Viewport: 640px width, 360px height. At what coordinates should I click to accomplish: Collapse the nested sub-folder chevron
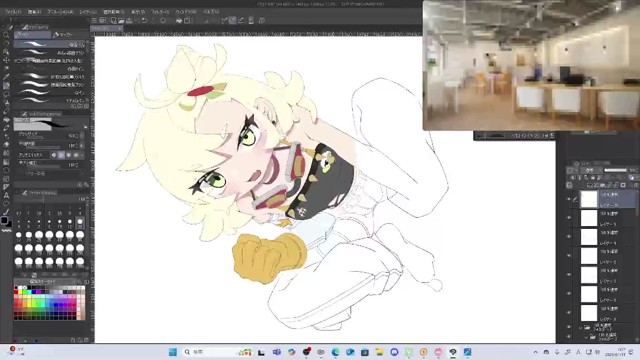coord(586,337)
